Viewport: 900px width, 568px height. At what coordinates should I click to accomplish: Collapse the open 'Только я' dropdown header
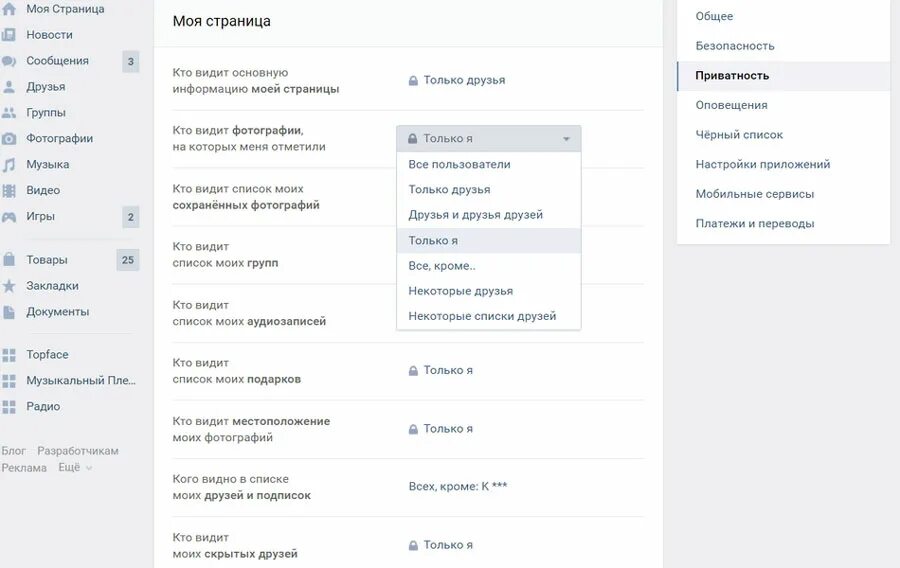tap(488, 139)
